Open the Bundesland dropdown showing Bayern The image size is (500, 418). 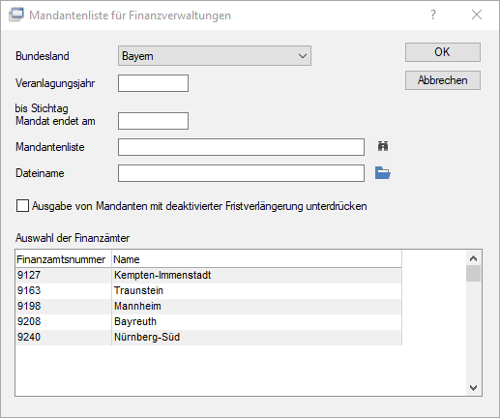pyautogui.click(x=214, y=56)
